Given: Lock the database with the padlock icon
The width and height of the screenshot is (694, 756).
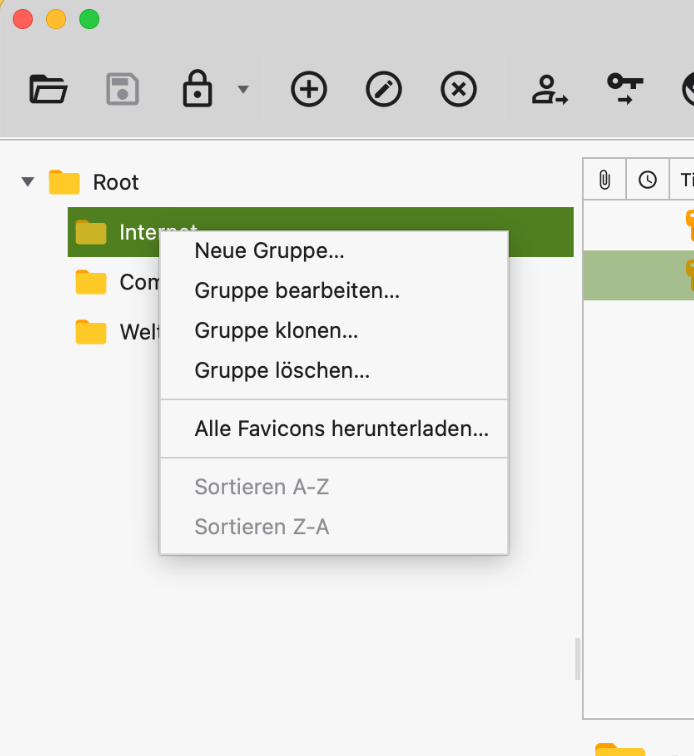Looking at the screenshot, I should click(x=198, y=90).
